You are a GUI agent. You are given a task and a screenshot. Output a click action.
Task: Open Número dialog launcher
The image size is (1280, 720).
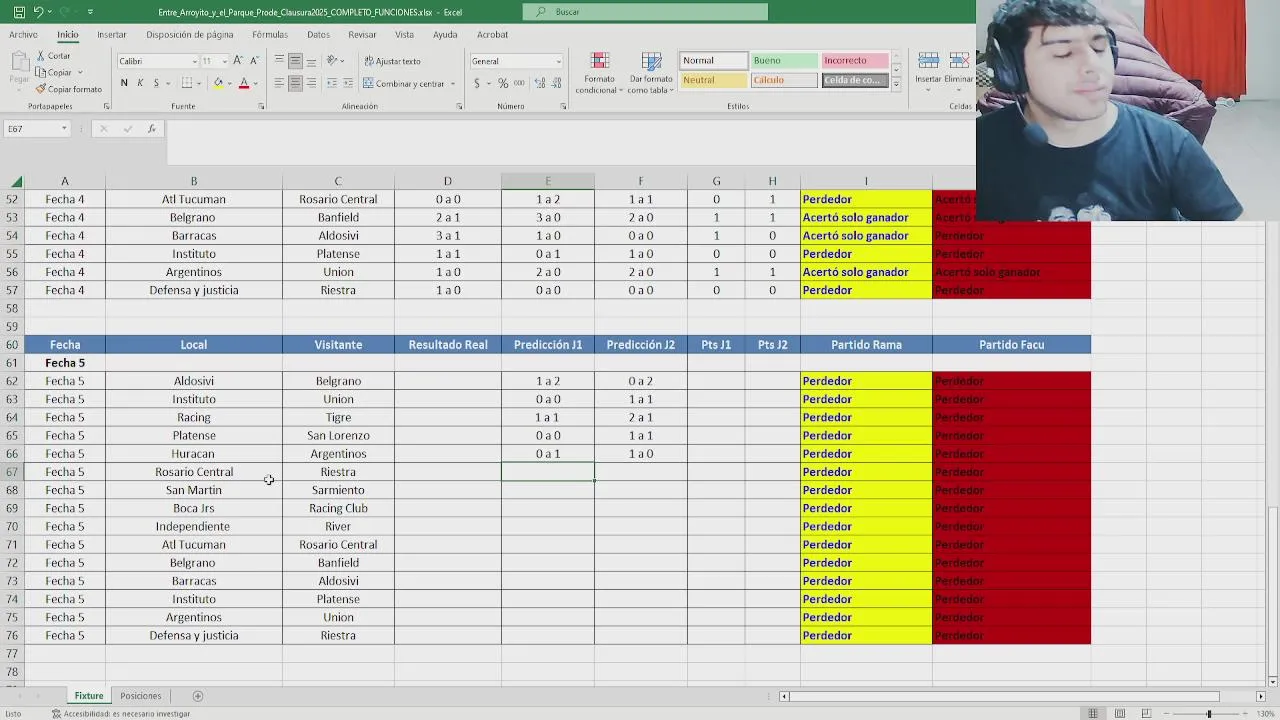tap(563, 106)
